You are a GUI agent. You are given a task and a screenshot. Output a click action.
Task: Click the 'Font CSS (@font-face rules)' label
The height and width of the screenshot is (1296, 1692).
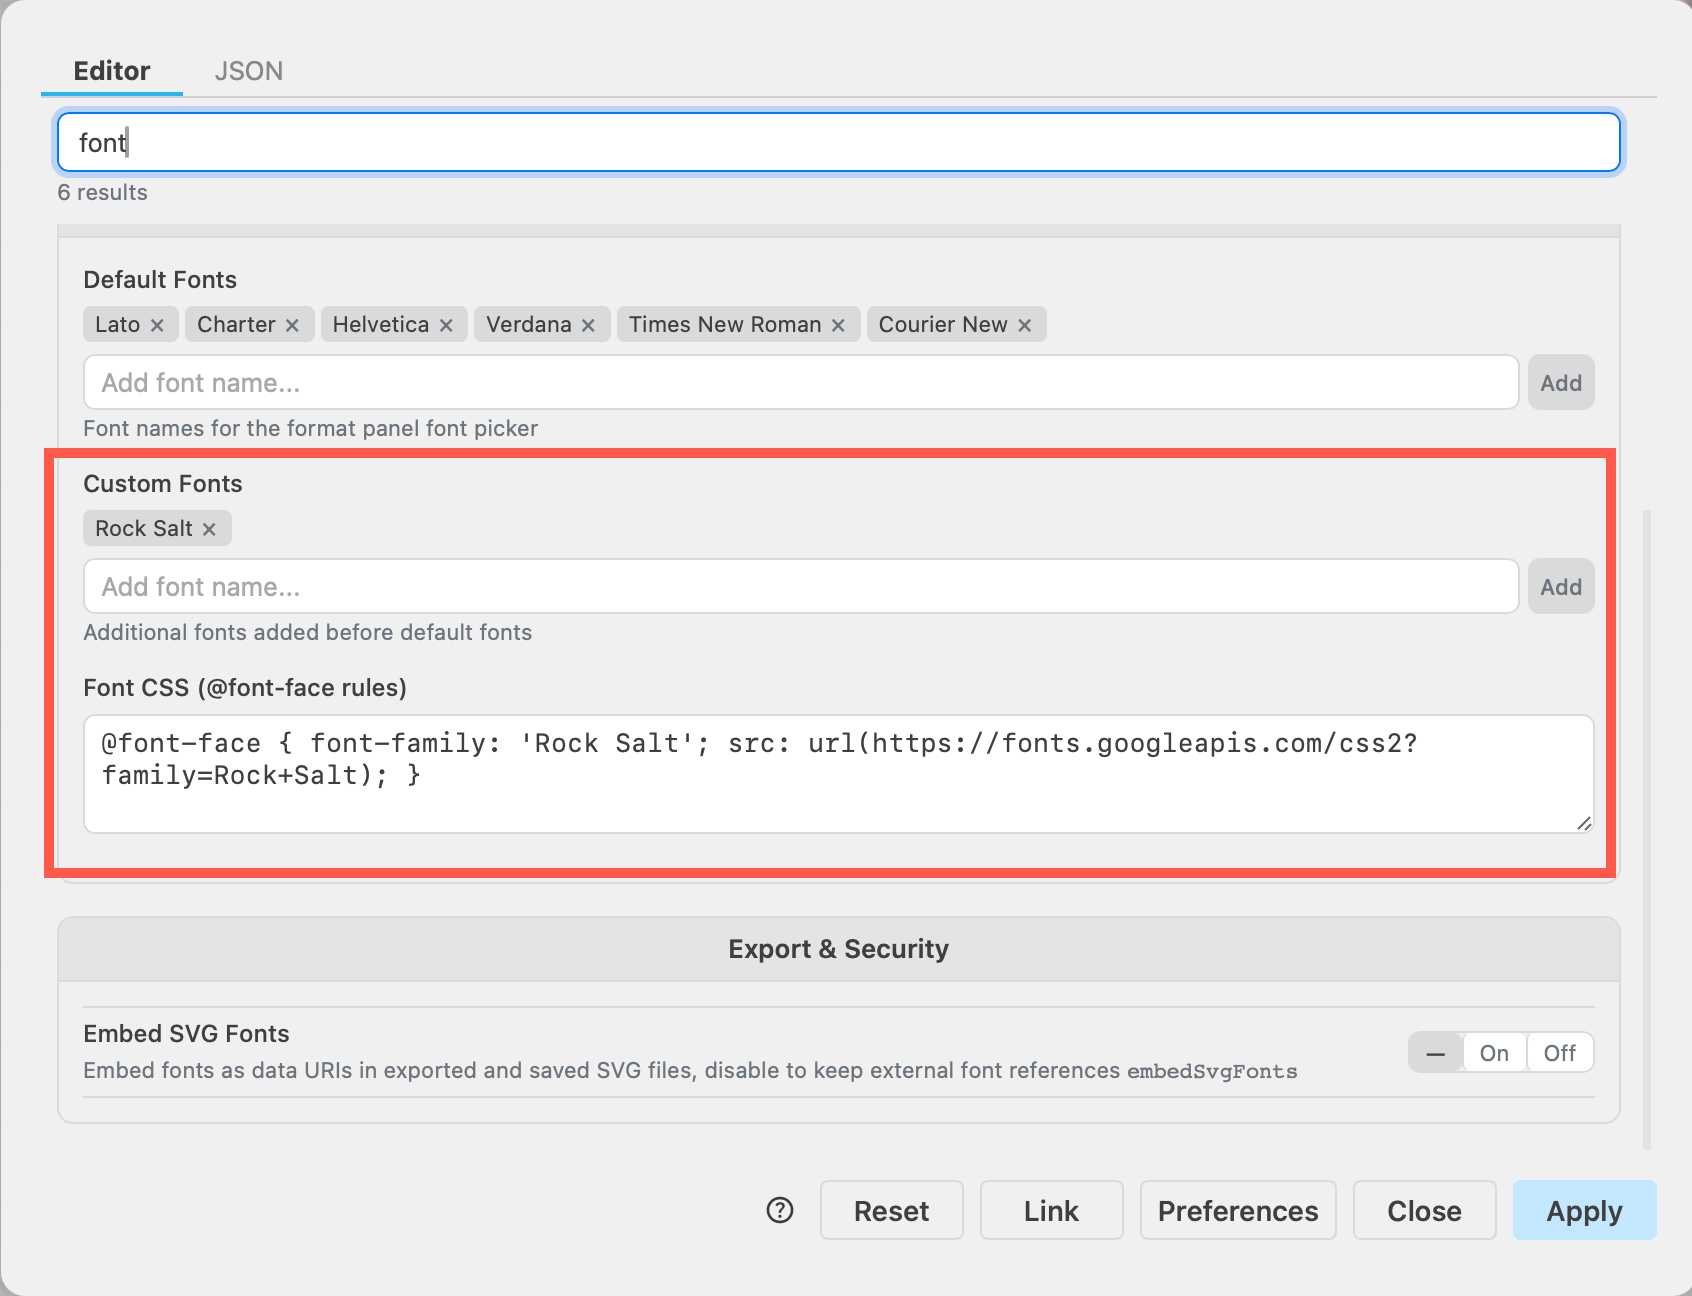[245, 688]
